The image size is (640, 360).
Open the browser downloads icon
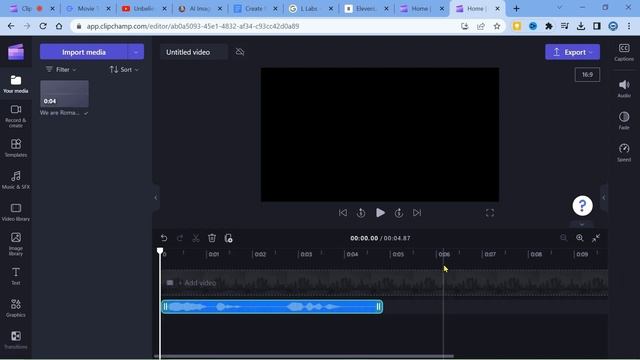click(581, 26)
